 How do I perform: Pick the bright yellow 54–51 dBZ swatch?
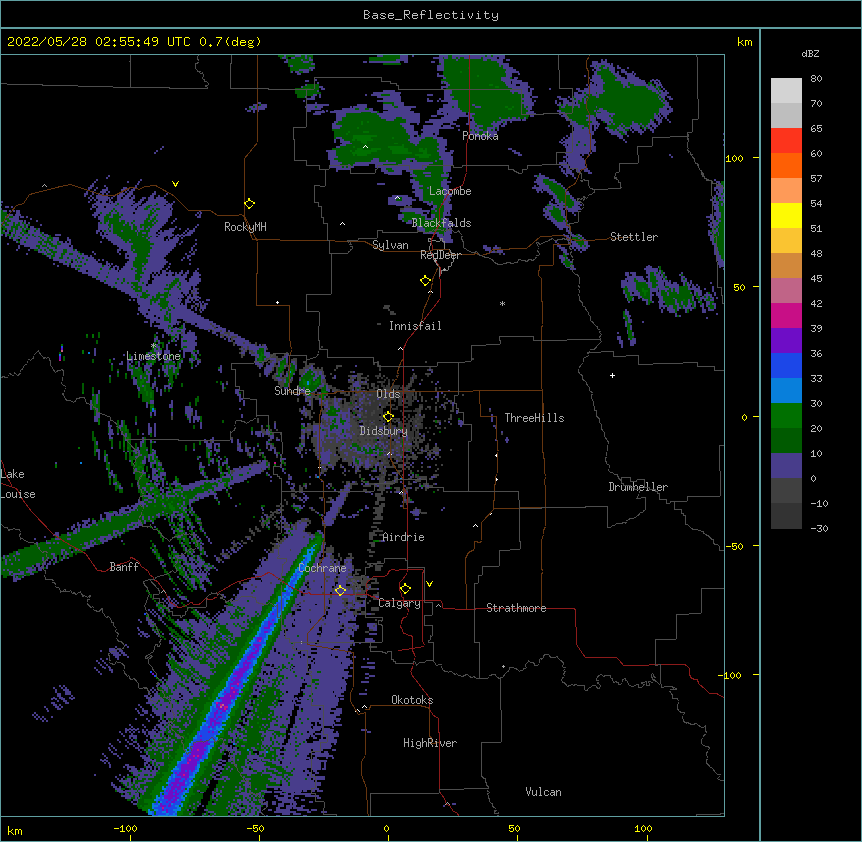point(786,215)
